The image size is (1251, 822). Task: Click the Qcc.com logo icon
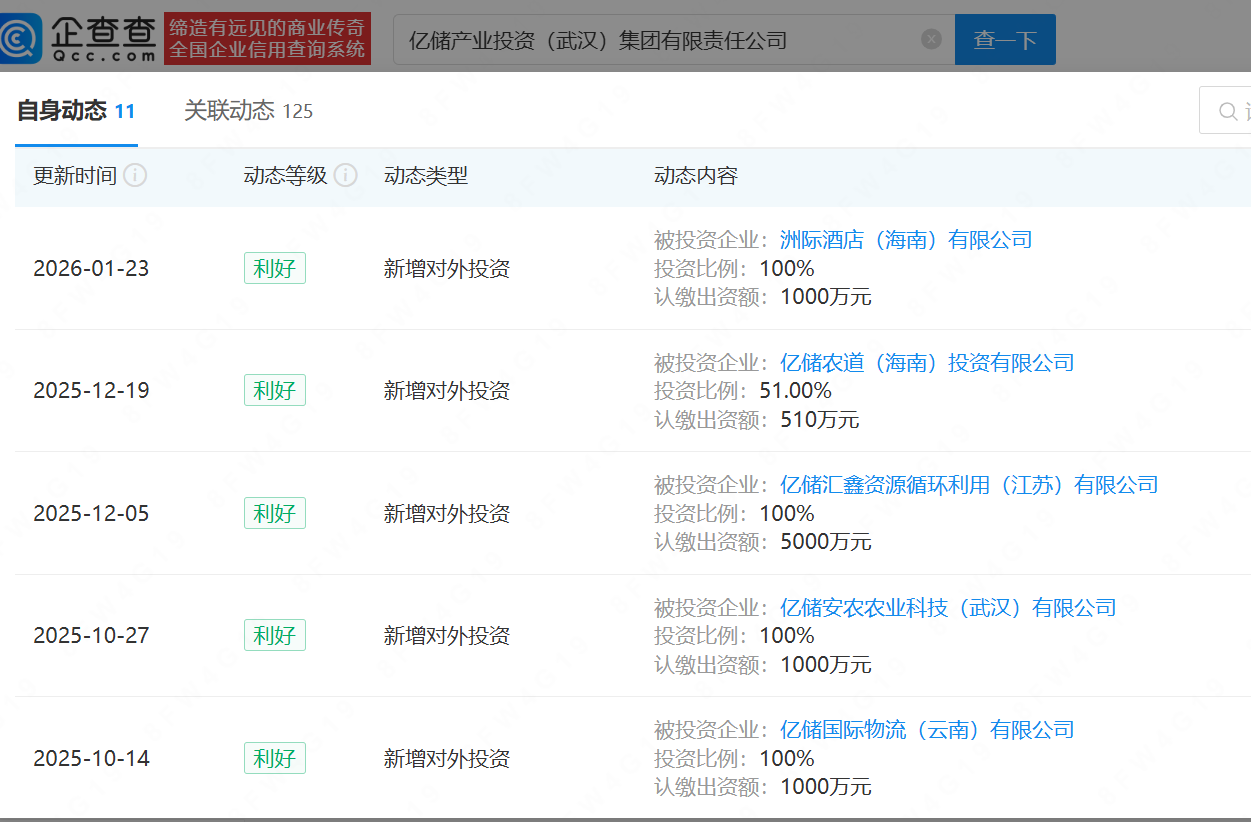22,39
